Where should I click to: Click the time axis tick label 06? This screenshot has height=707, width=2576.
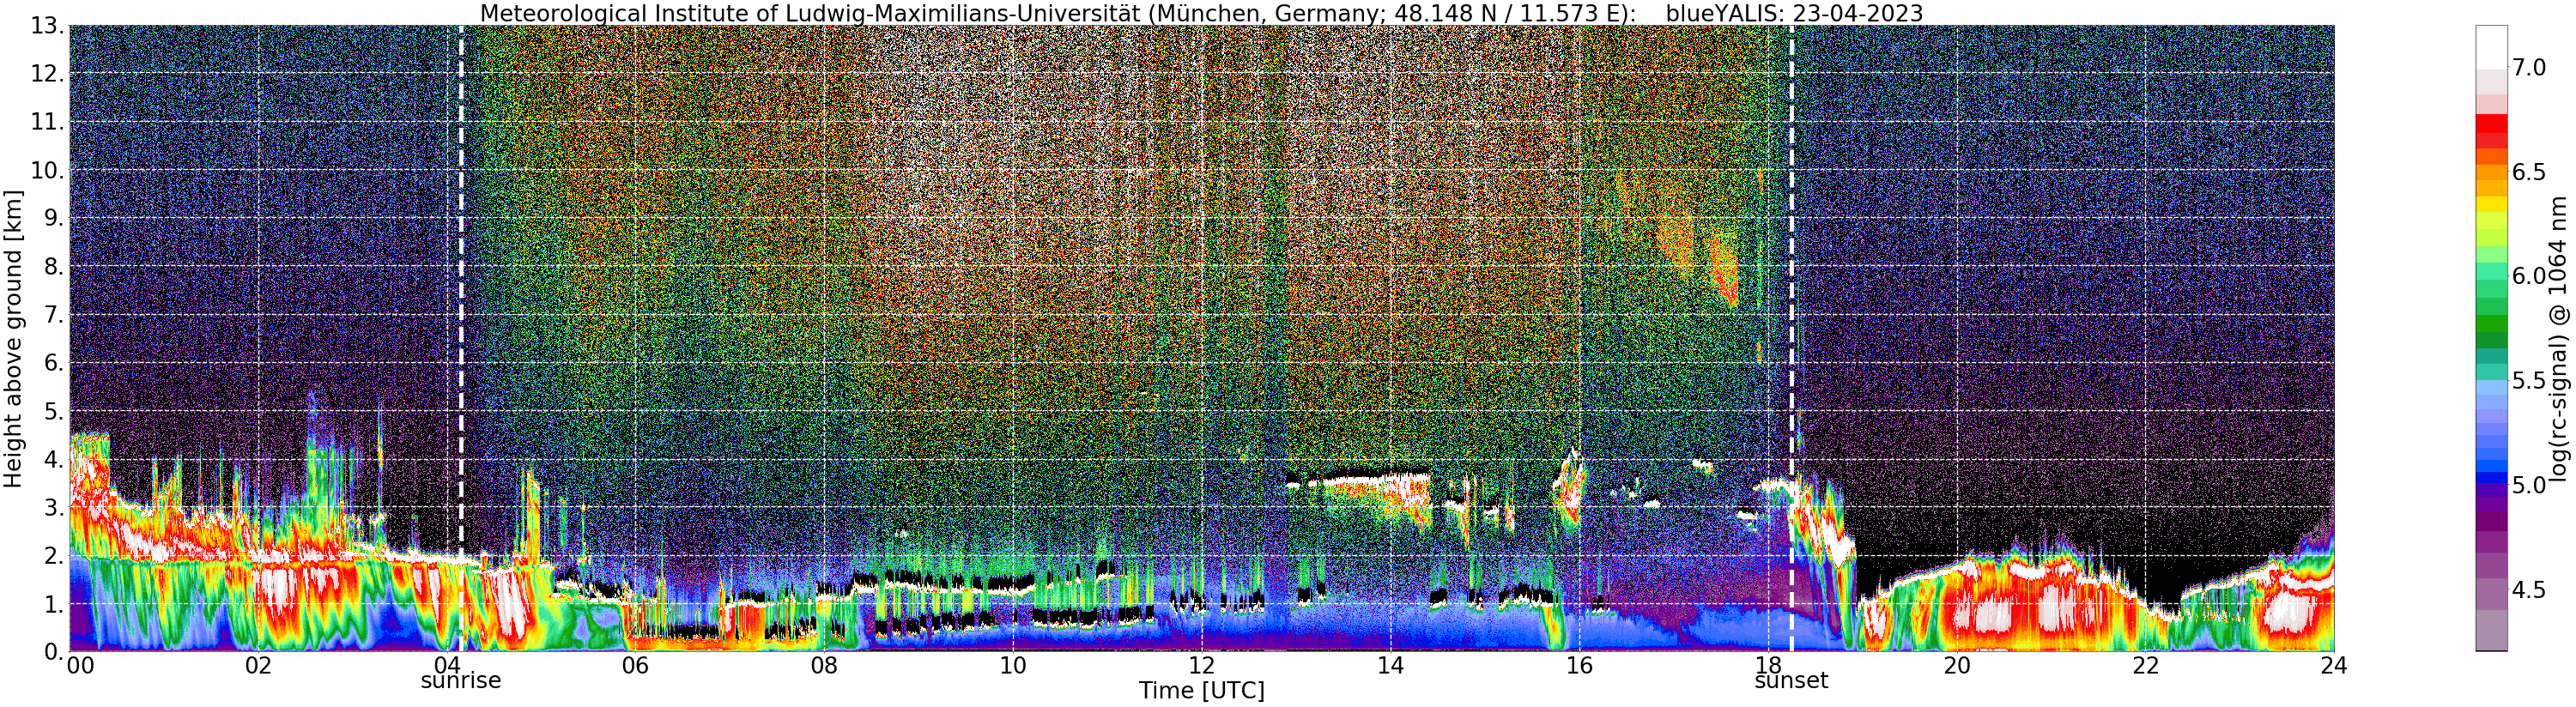(x=635, y=666)
